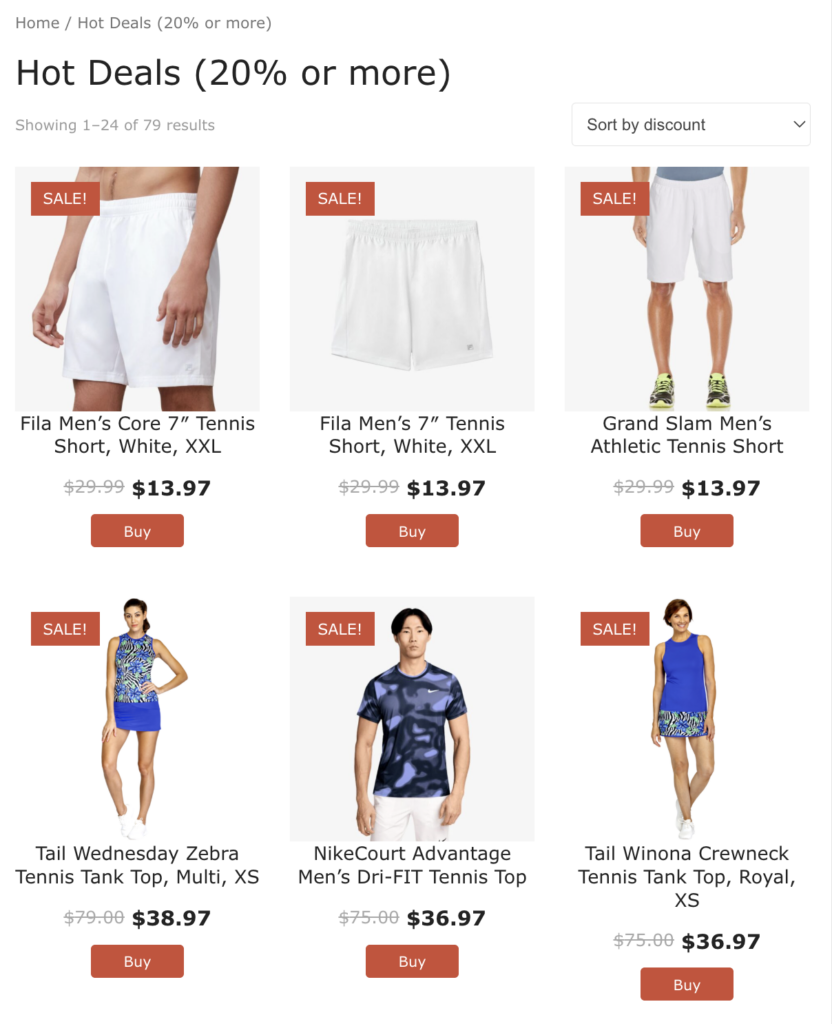Open Tail Winona Crewneck Tank Top photo
832x1024 pixels.
tap(687, 719)
